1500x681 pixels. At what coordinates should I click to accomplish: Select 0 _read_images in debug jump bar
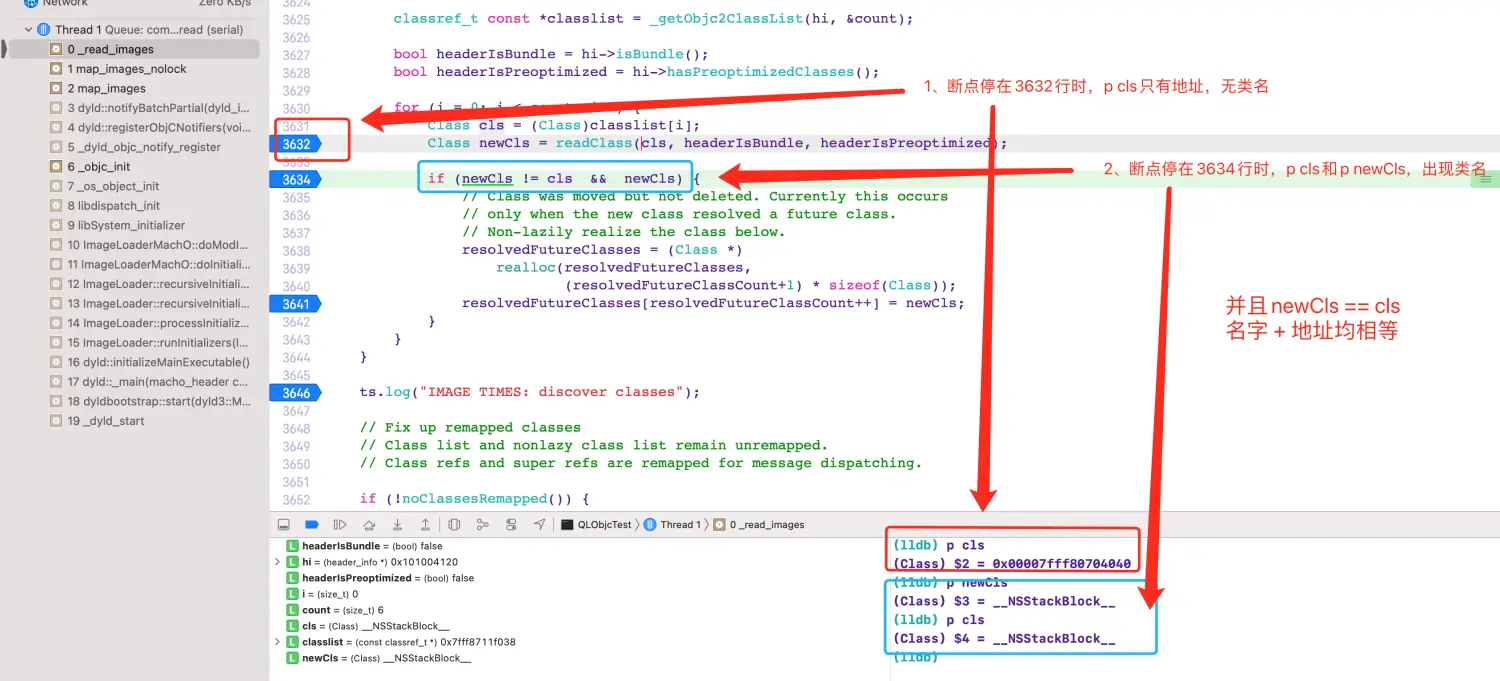pyautogui.click(x=758, y=524)
